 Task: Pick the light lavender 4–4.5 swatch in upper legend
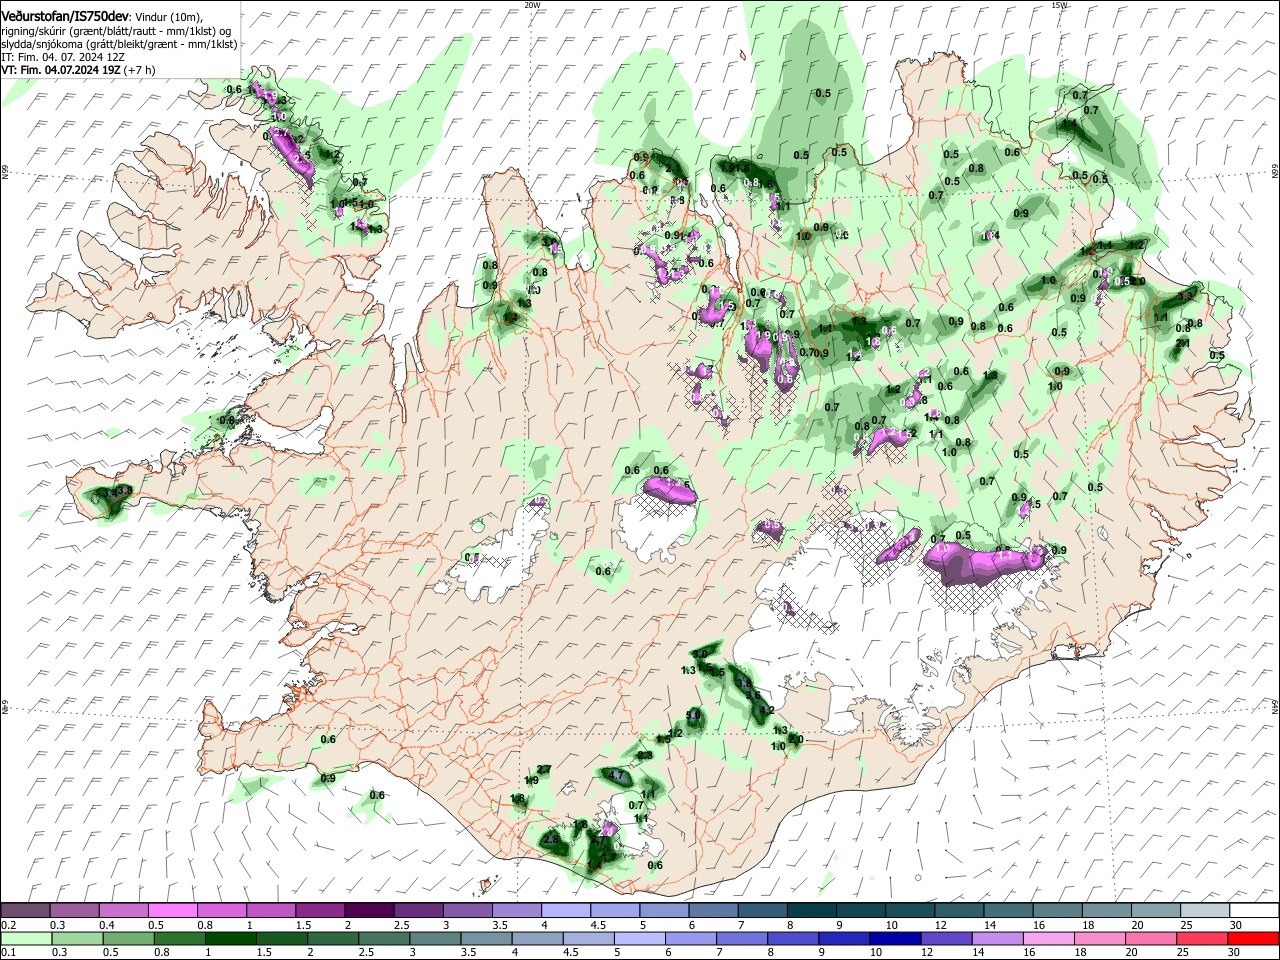(x=564, y=911)
